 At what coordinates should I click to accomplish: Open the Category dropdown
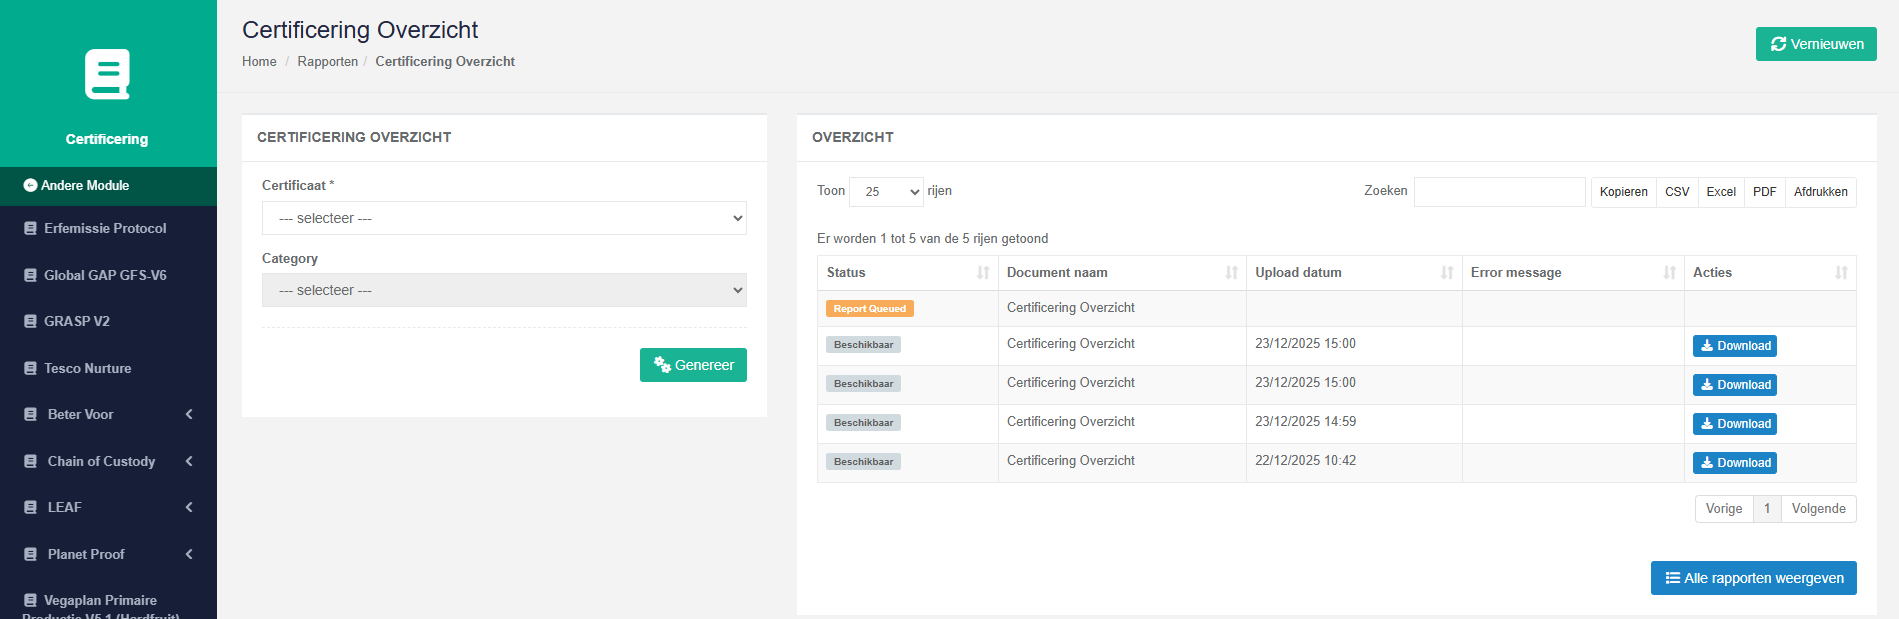pyautogui.click(x=504, y=290)
